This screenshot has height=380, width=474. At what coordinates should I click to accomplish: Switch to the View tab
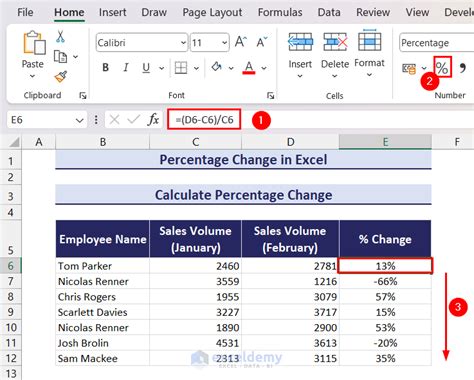pyautogui.click(x=417, y=12)
